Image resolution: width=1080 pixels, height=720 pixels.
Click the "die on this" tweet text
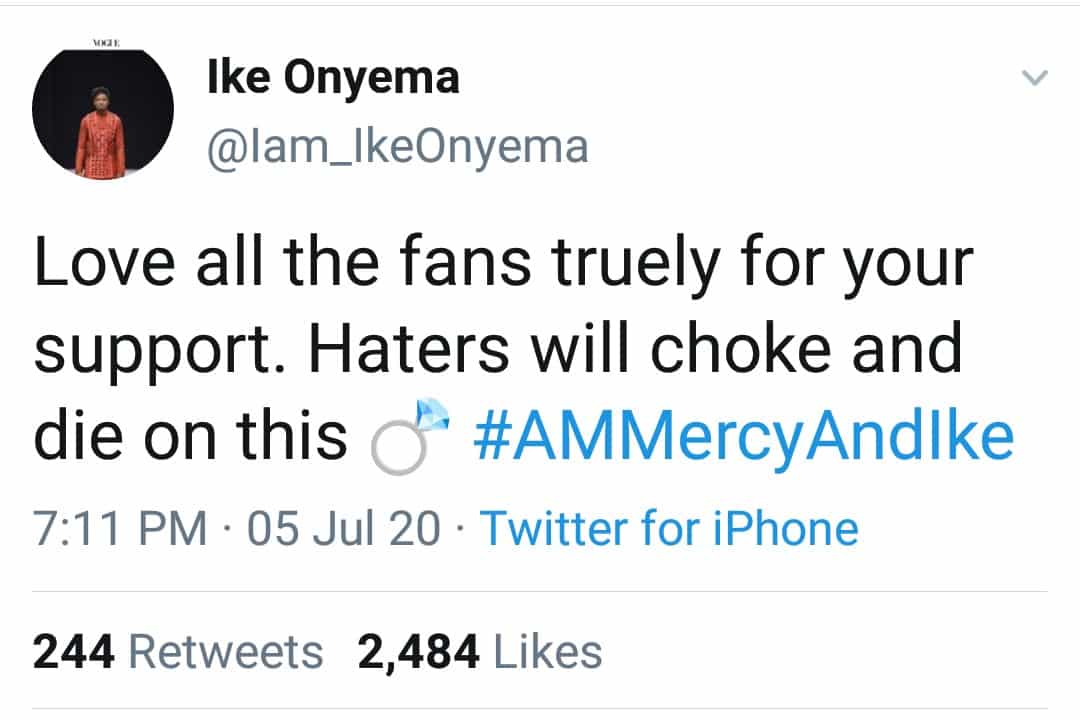coord(190,436)
